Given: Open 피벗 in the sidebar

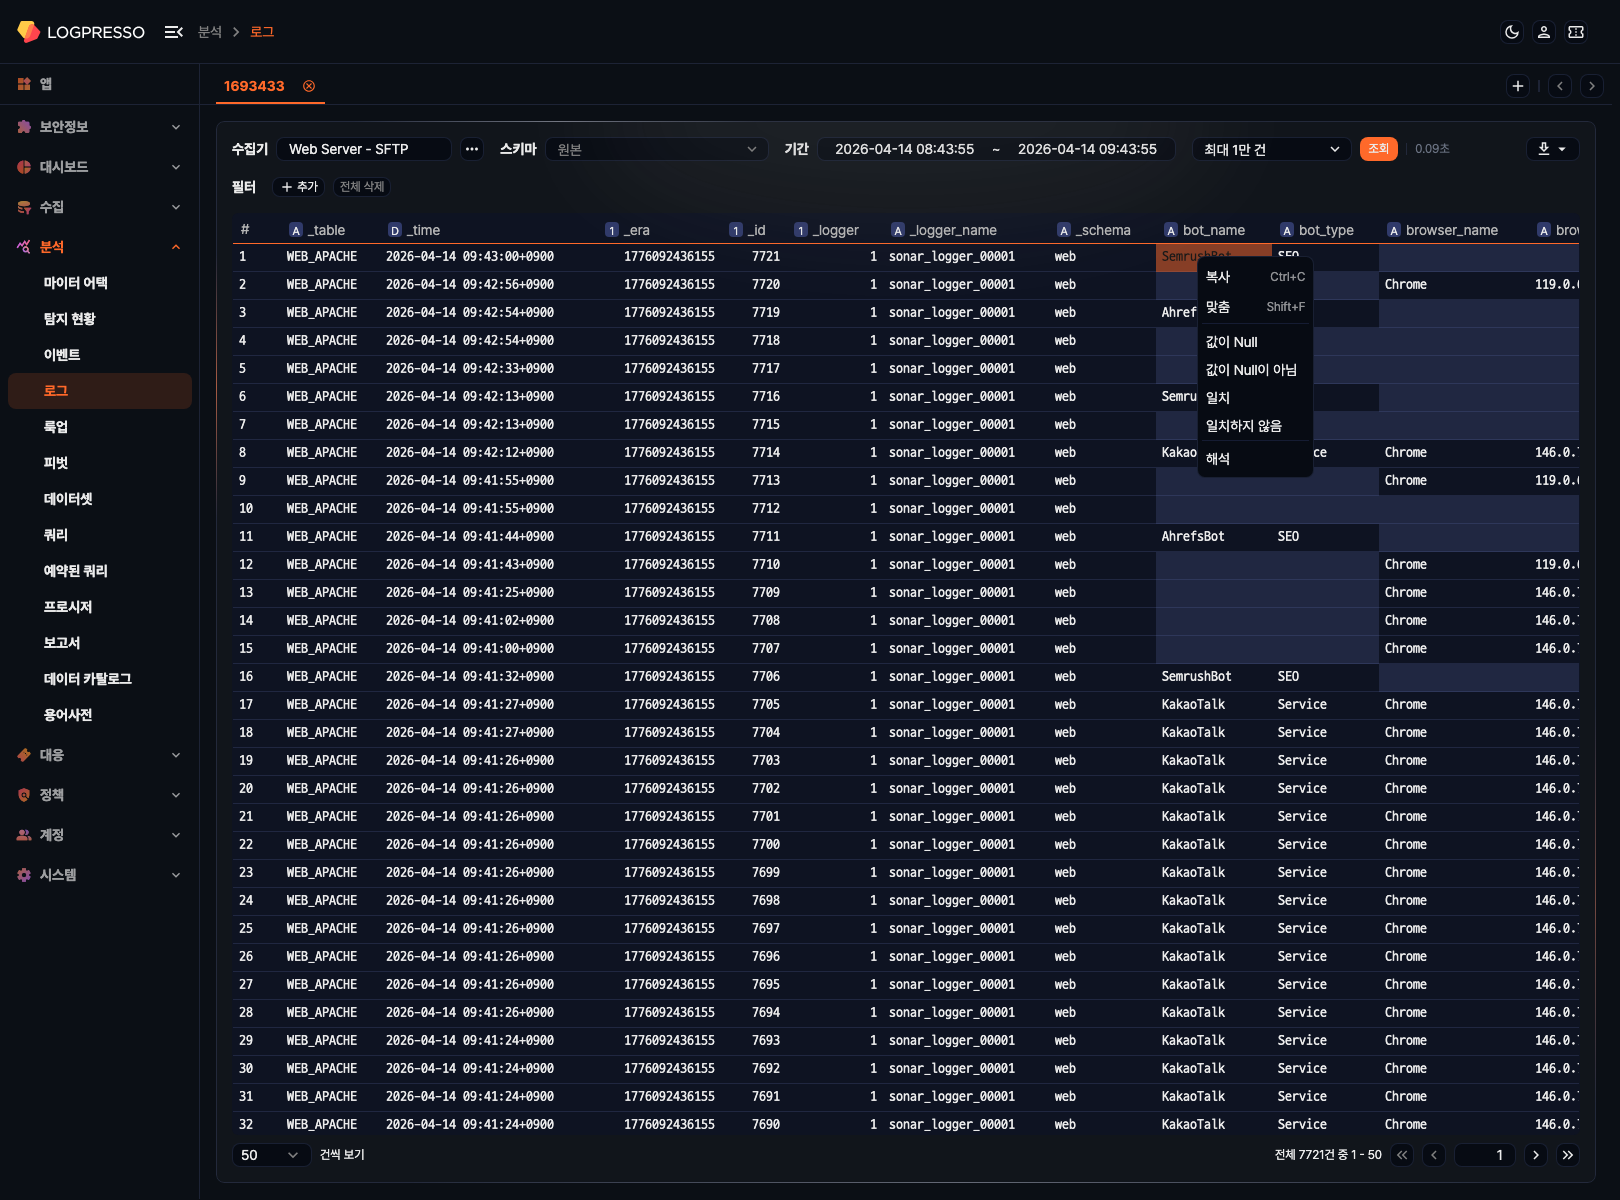Looking at the screenshot, I should 56,463.
